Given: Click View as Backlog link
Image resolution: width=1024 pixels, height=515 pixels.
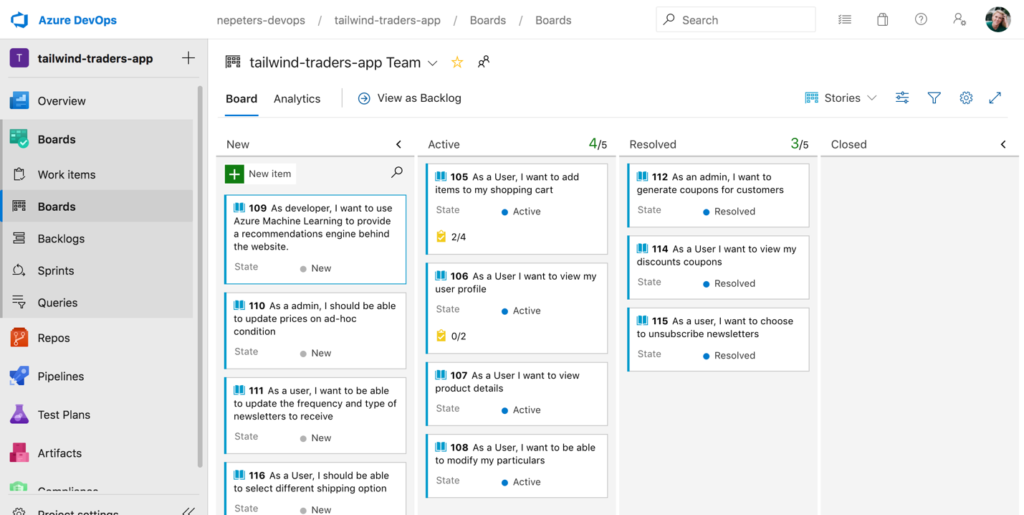Looking at the screenshot, I should 410,98.
